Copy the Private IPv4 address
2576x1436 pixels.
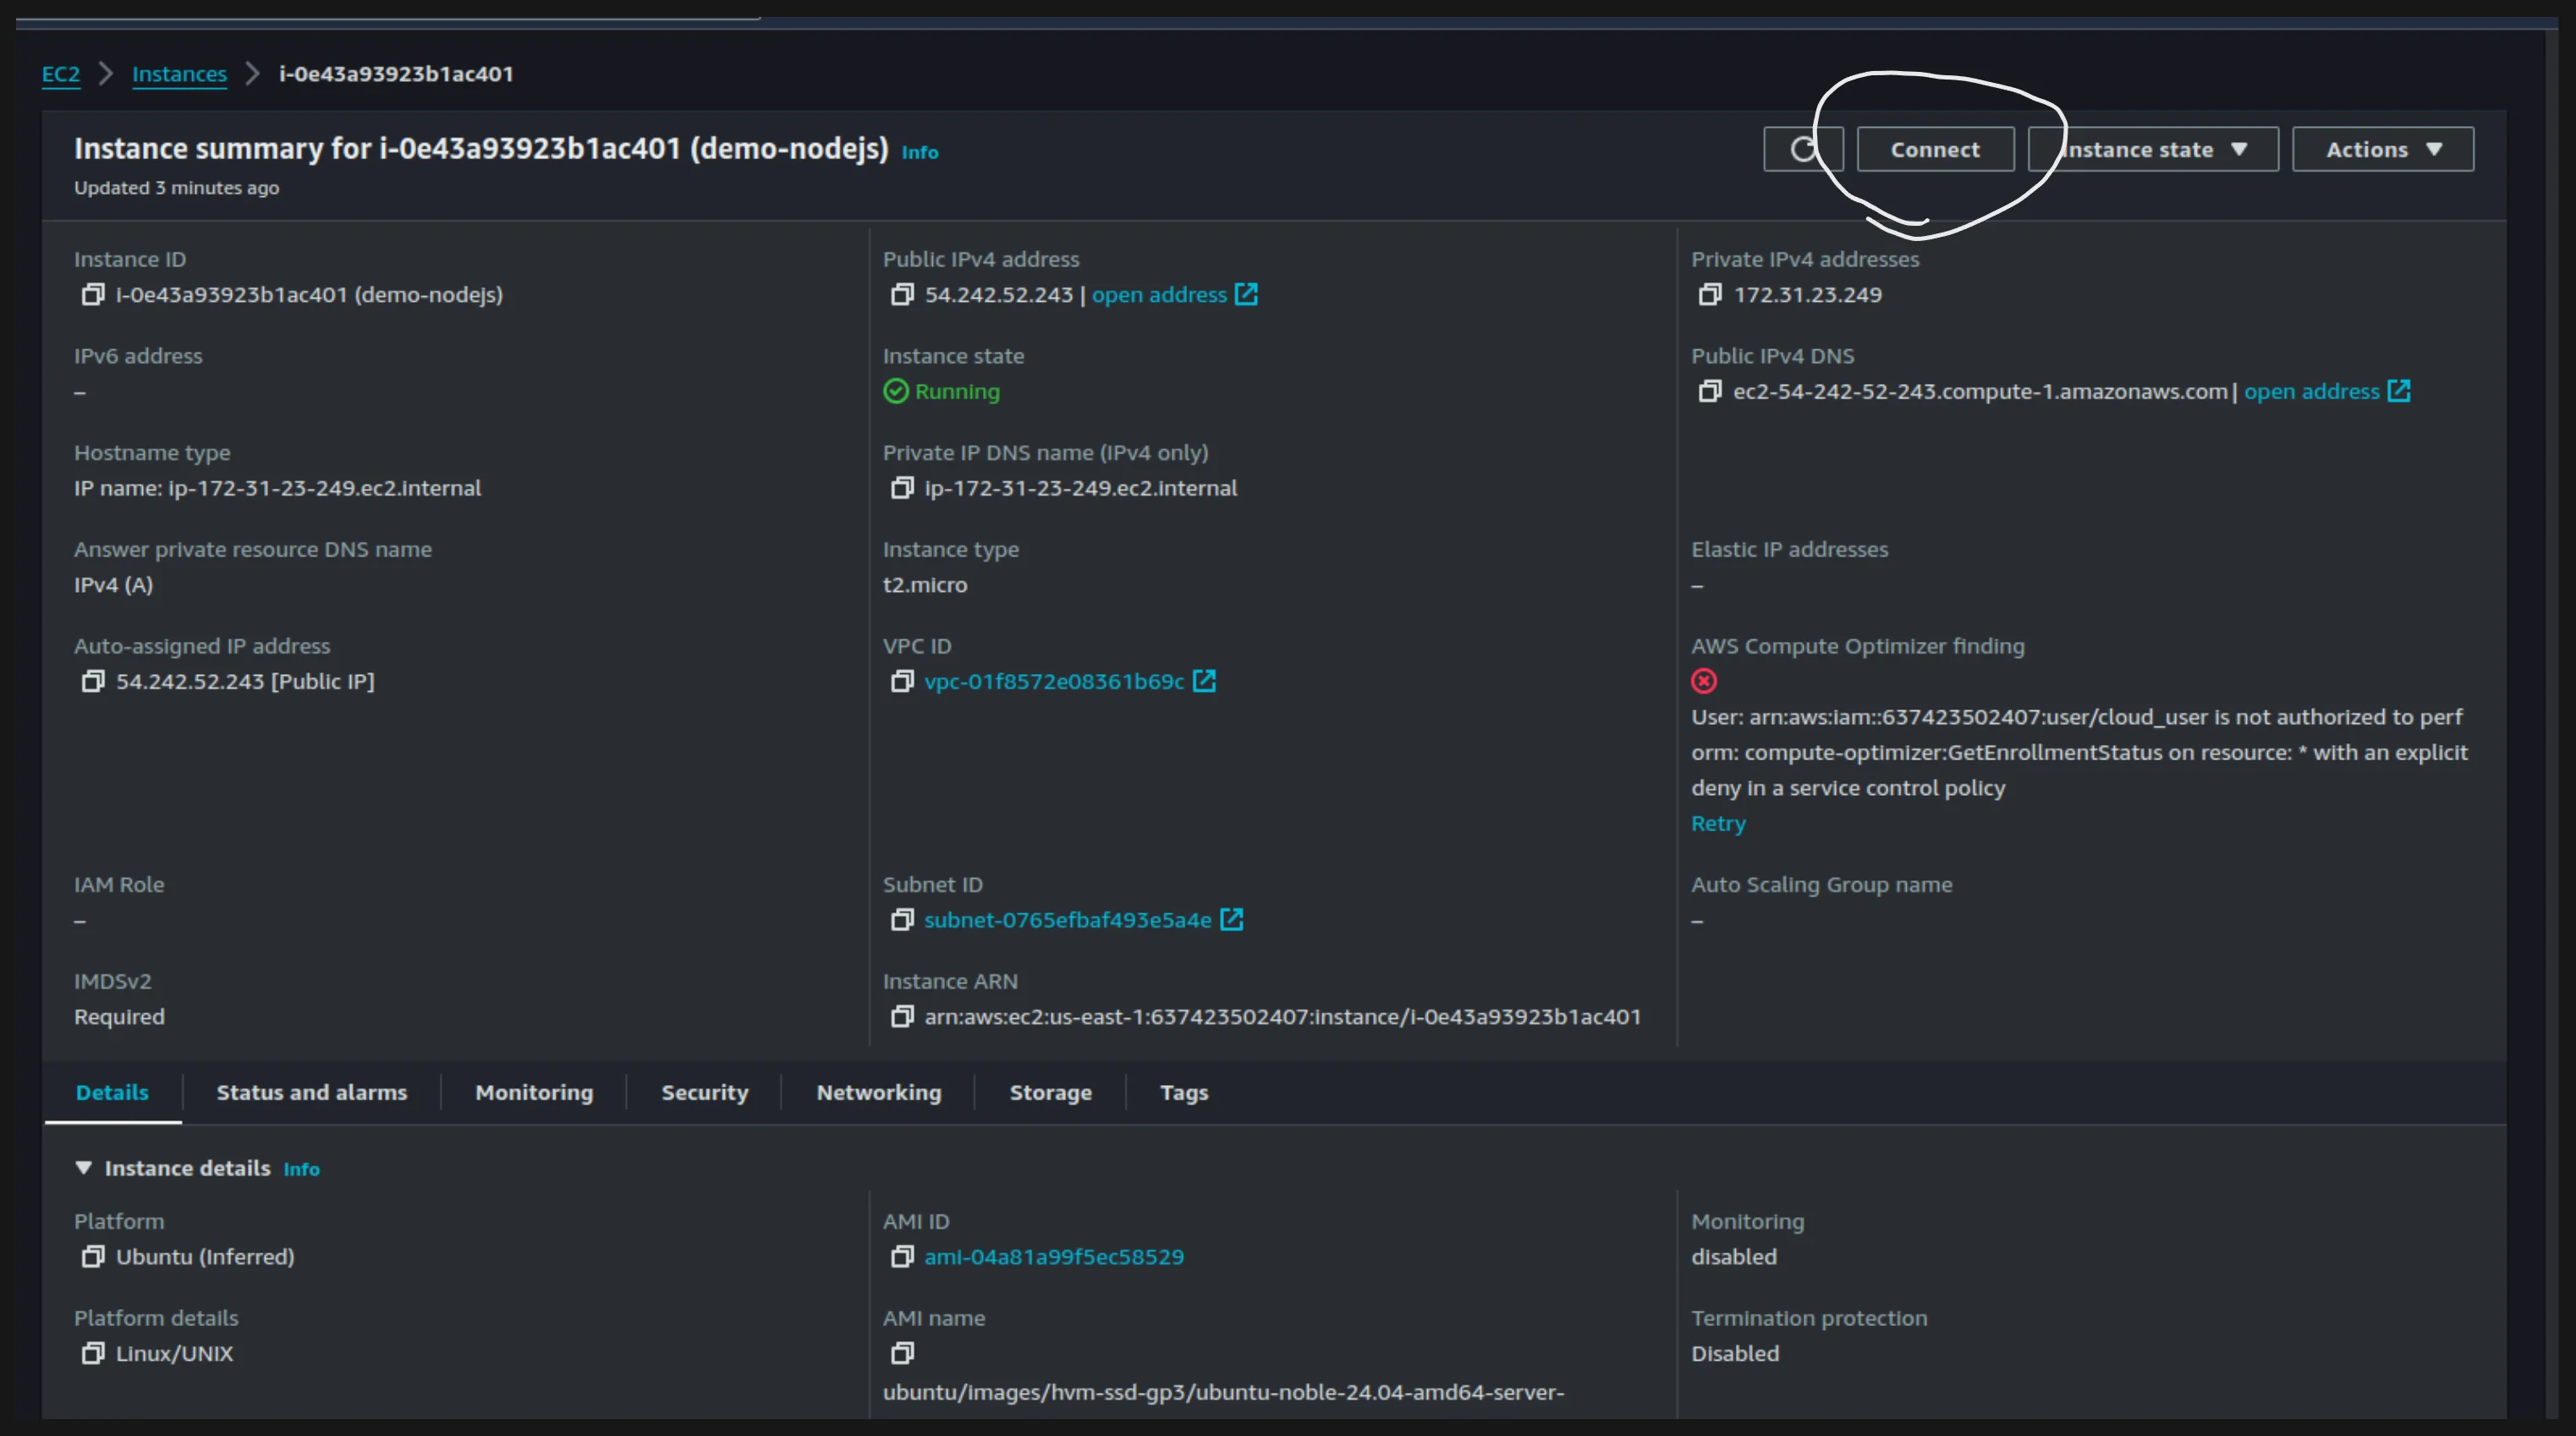click(1709, 295)
